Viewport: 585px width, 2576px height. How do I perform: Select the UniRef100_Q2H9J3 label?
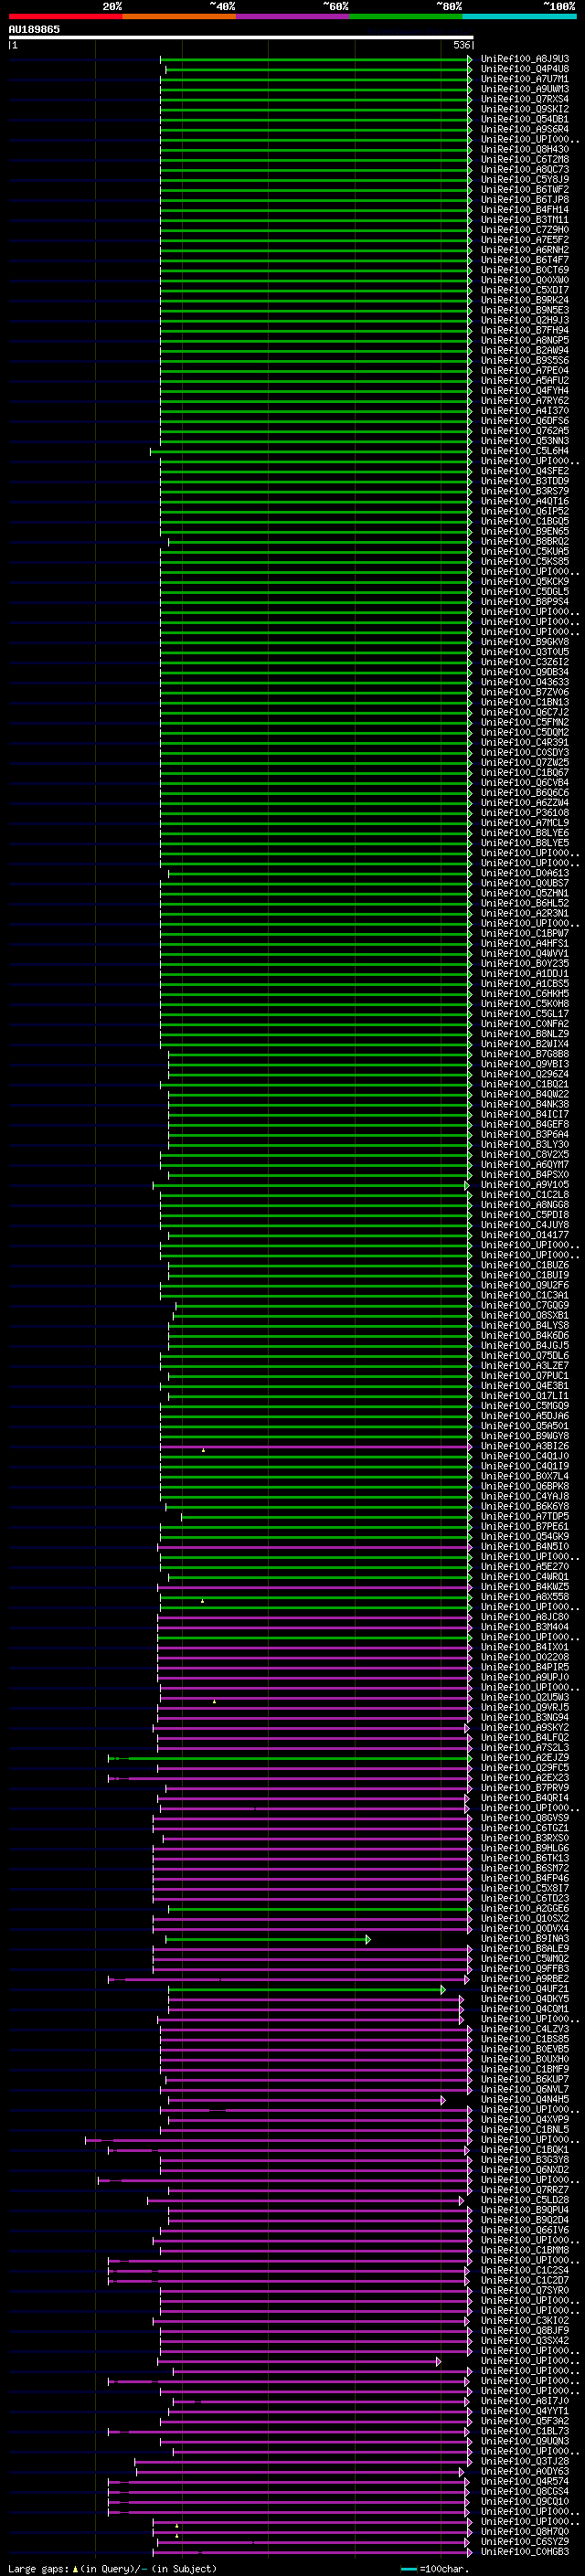[x=524, y=320]
